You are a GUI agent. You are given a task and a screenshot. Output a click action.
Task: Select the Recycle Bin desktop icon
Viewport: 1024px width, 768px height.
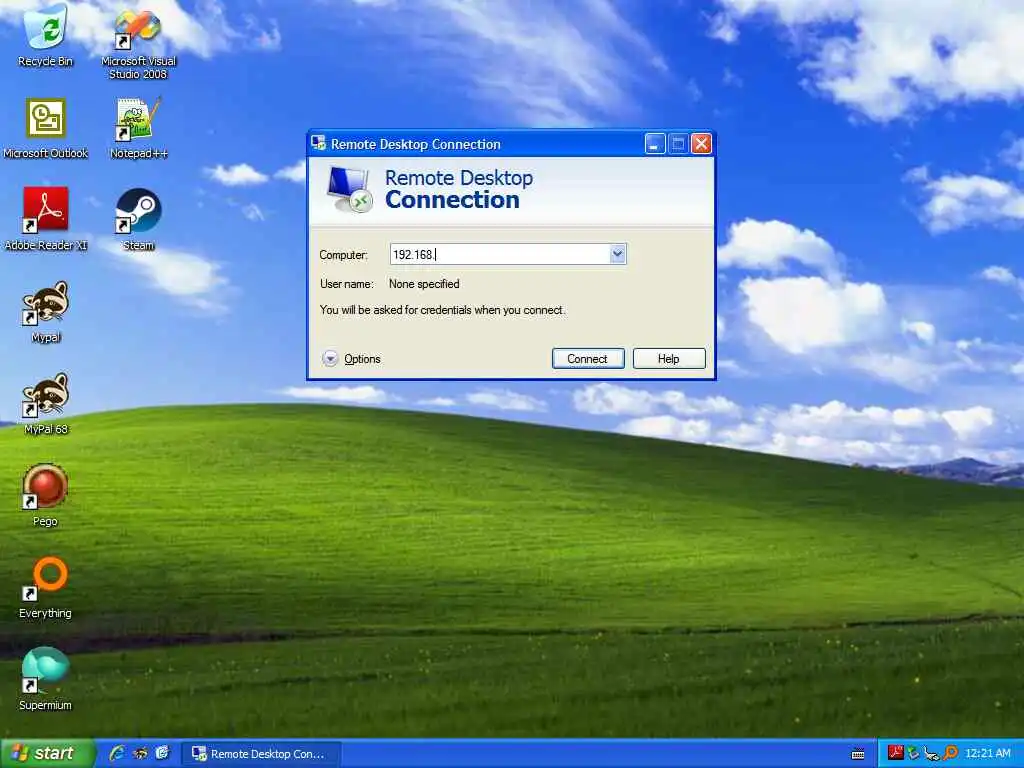click(x=46, y=36)
